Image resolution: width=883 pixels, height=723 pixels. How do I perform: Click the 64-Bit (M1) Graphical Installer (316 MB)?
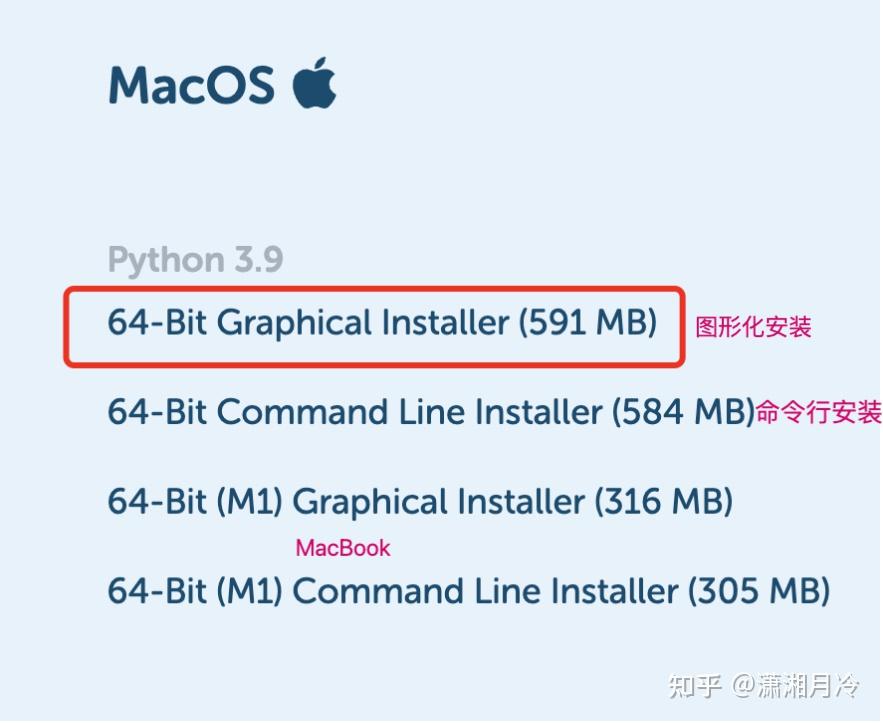tap(420, 501)
